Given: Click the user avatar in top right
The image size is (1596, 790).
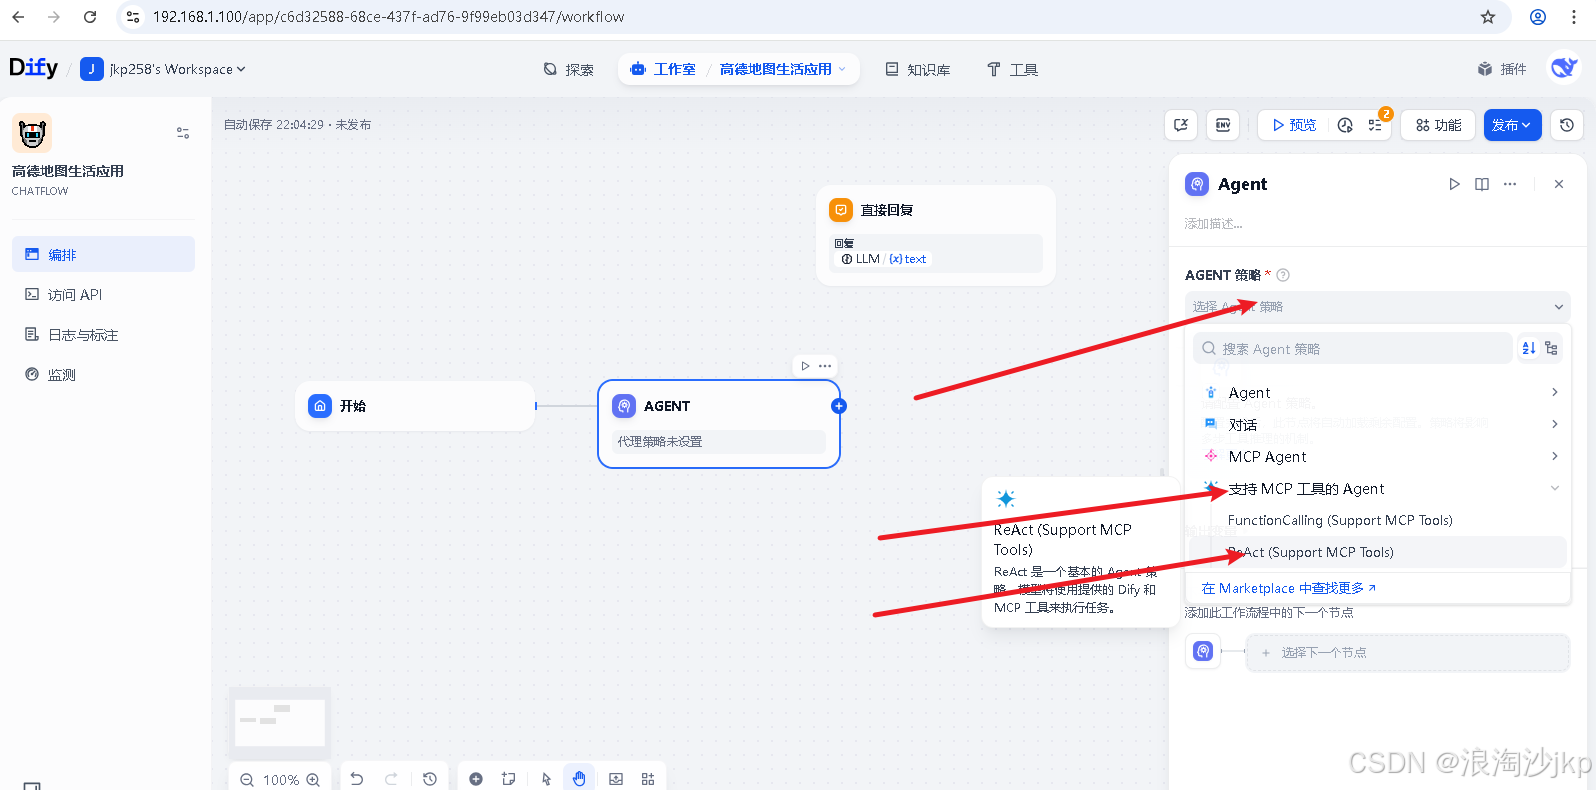Looking at the screenshot, I should 1563,68.
